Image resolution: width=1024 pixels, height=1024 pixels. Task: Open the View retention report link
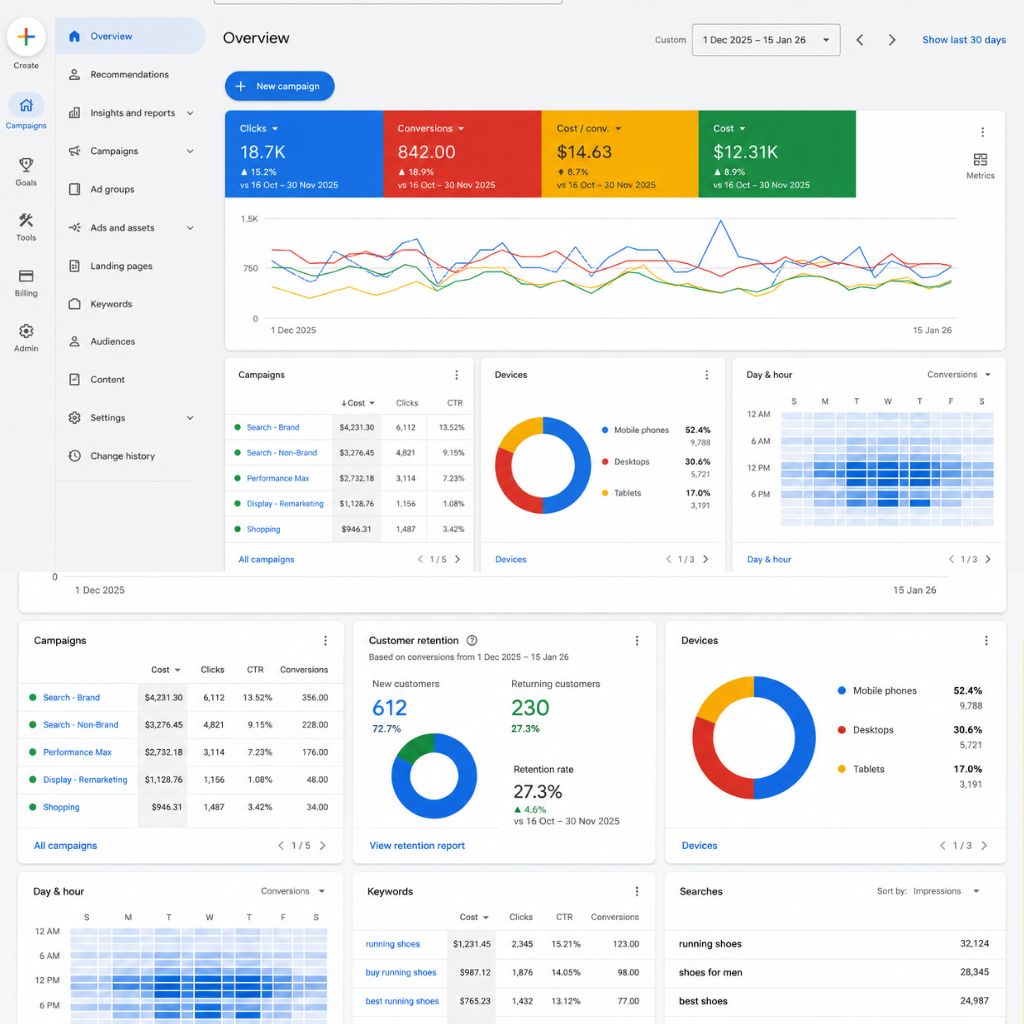point(417,846)
